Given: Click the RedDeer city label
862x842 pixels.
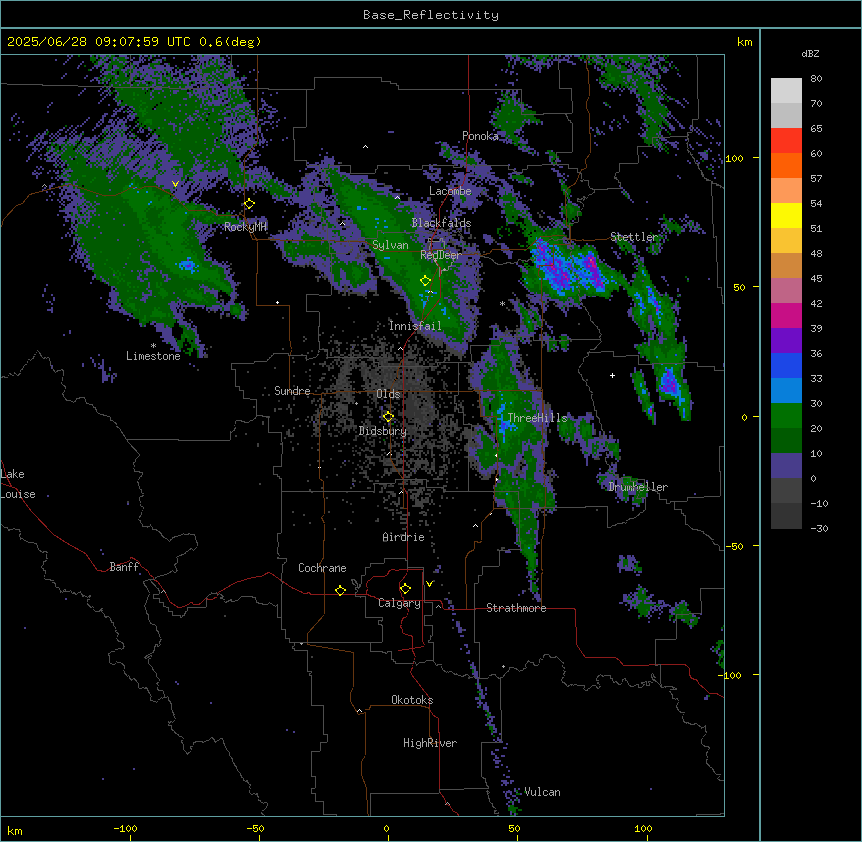Looking at the screenshot, I should (x=441, y=255).
